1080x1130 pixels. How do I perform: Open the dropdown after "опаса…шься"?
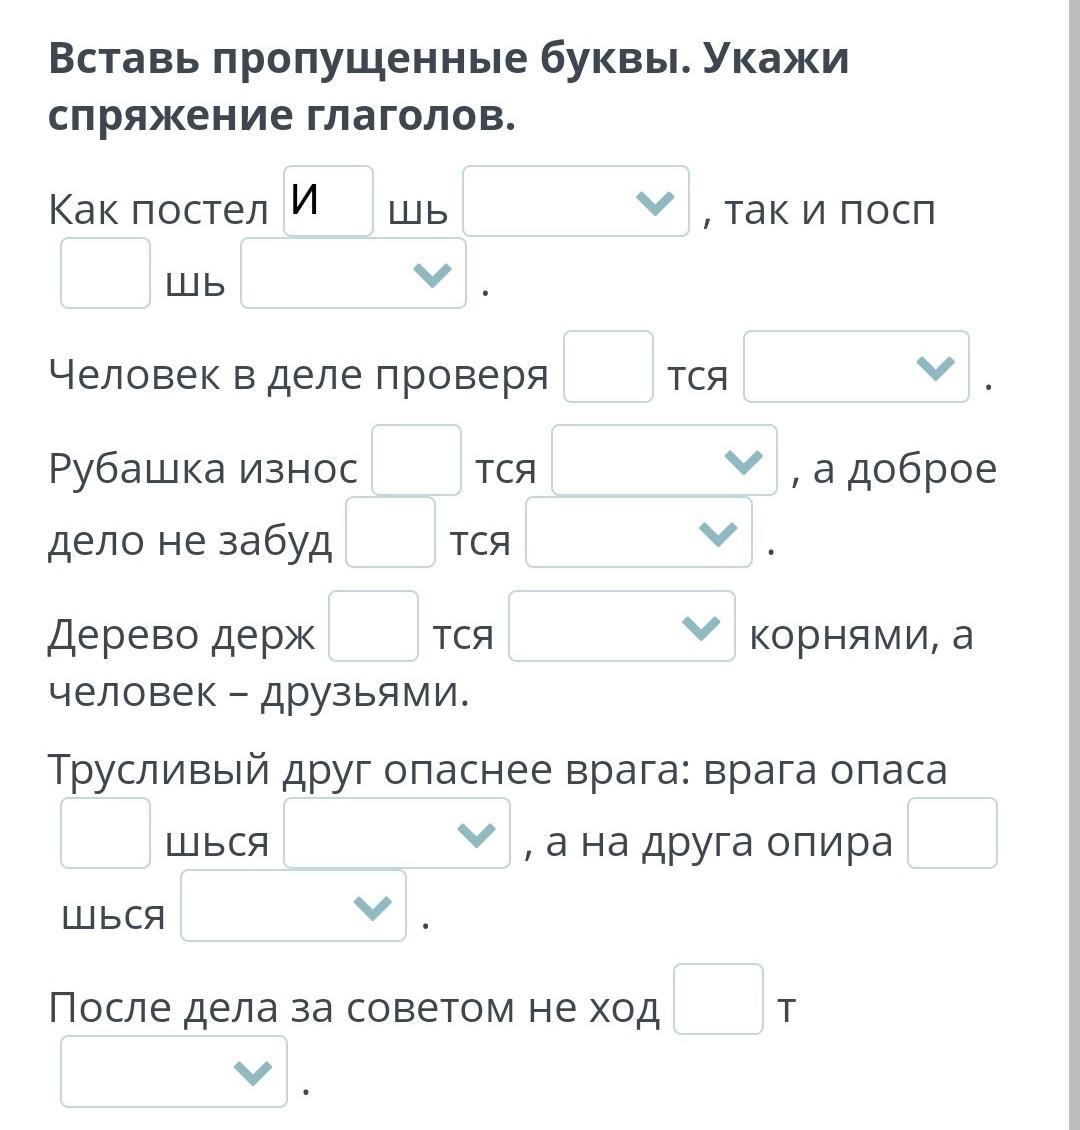click(397, 832)
